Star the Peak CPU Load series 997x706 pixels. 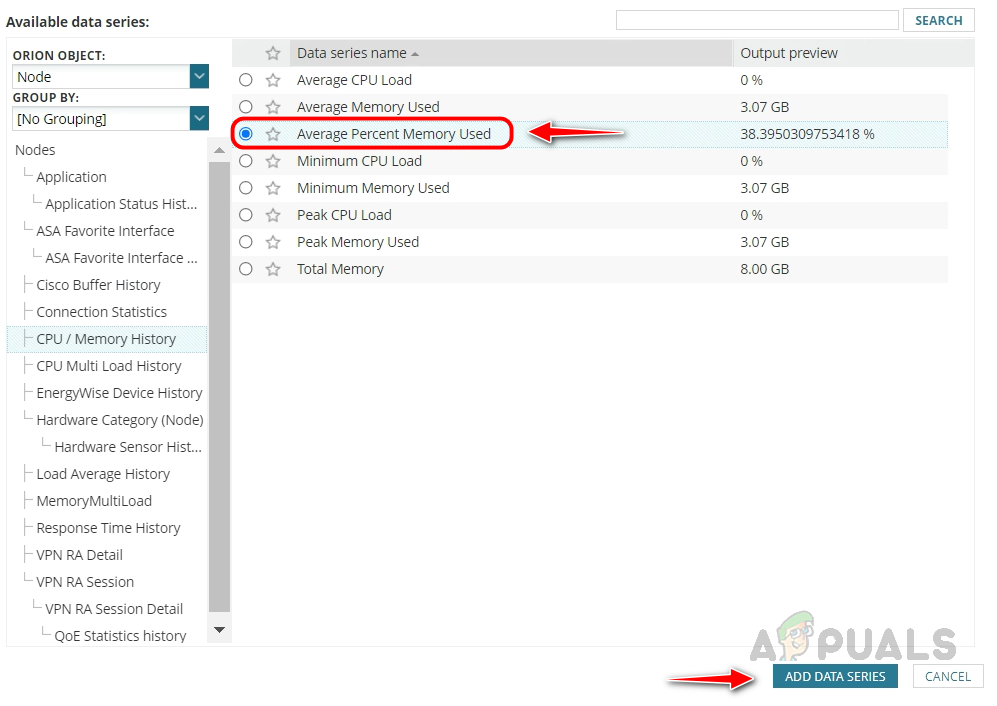click(273, 215)
